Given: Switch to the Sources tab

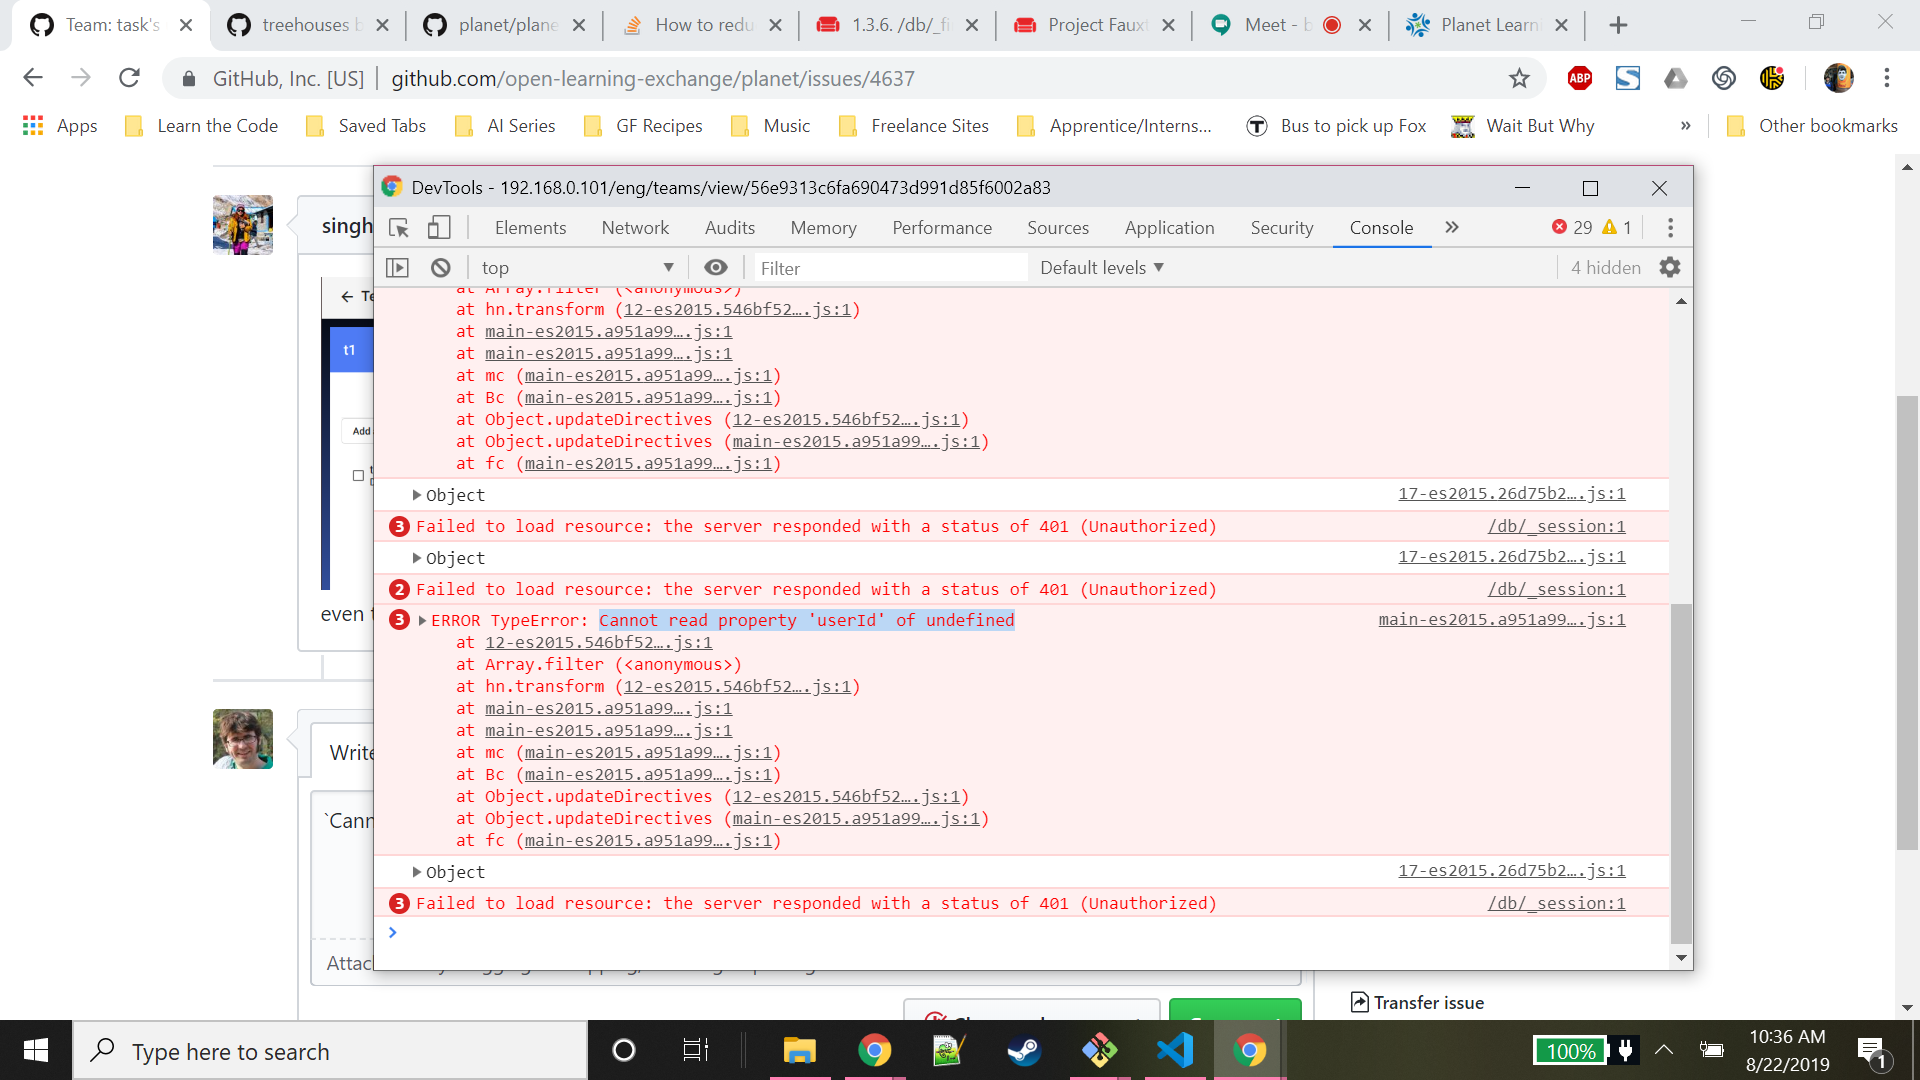Looking at the screenshot, I should [x=1058, y=227].
